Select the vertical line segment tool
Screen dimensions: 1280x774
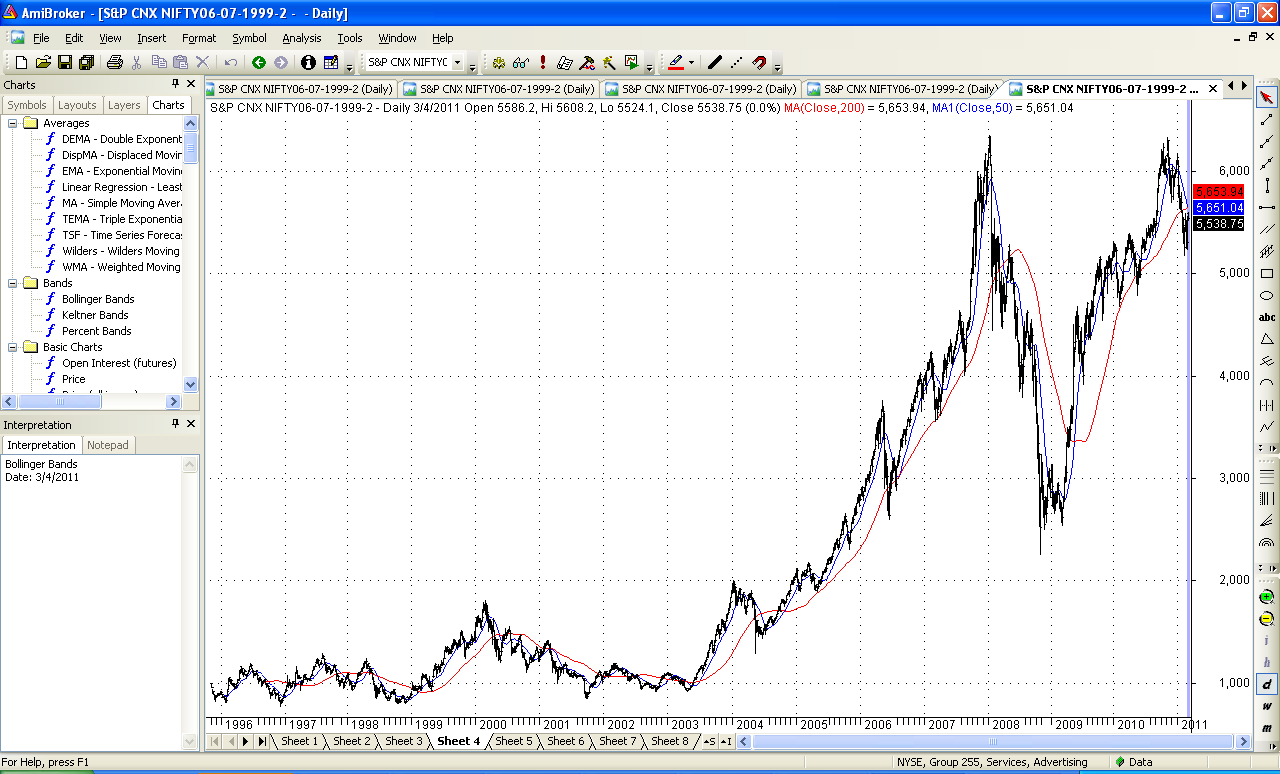(x=1267, y=185)
